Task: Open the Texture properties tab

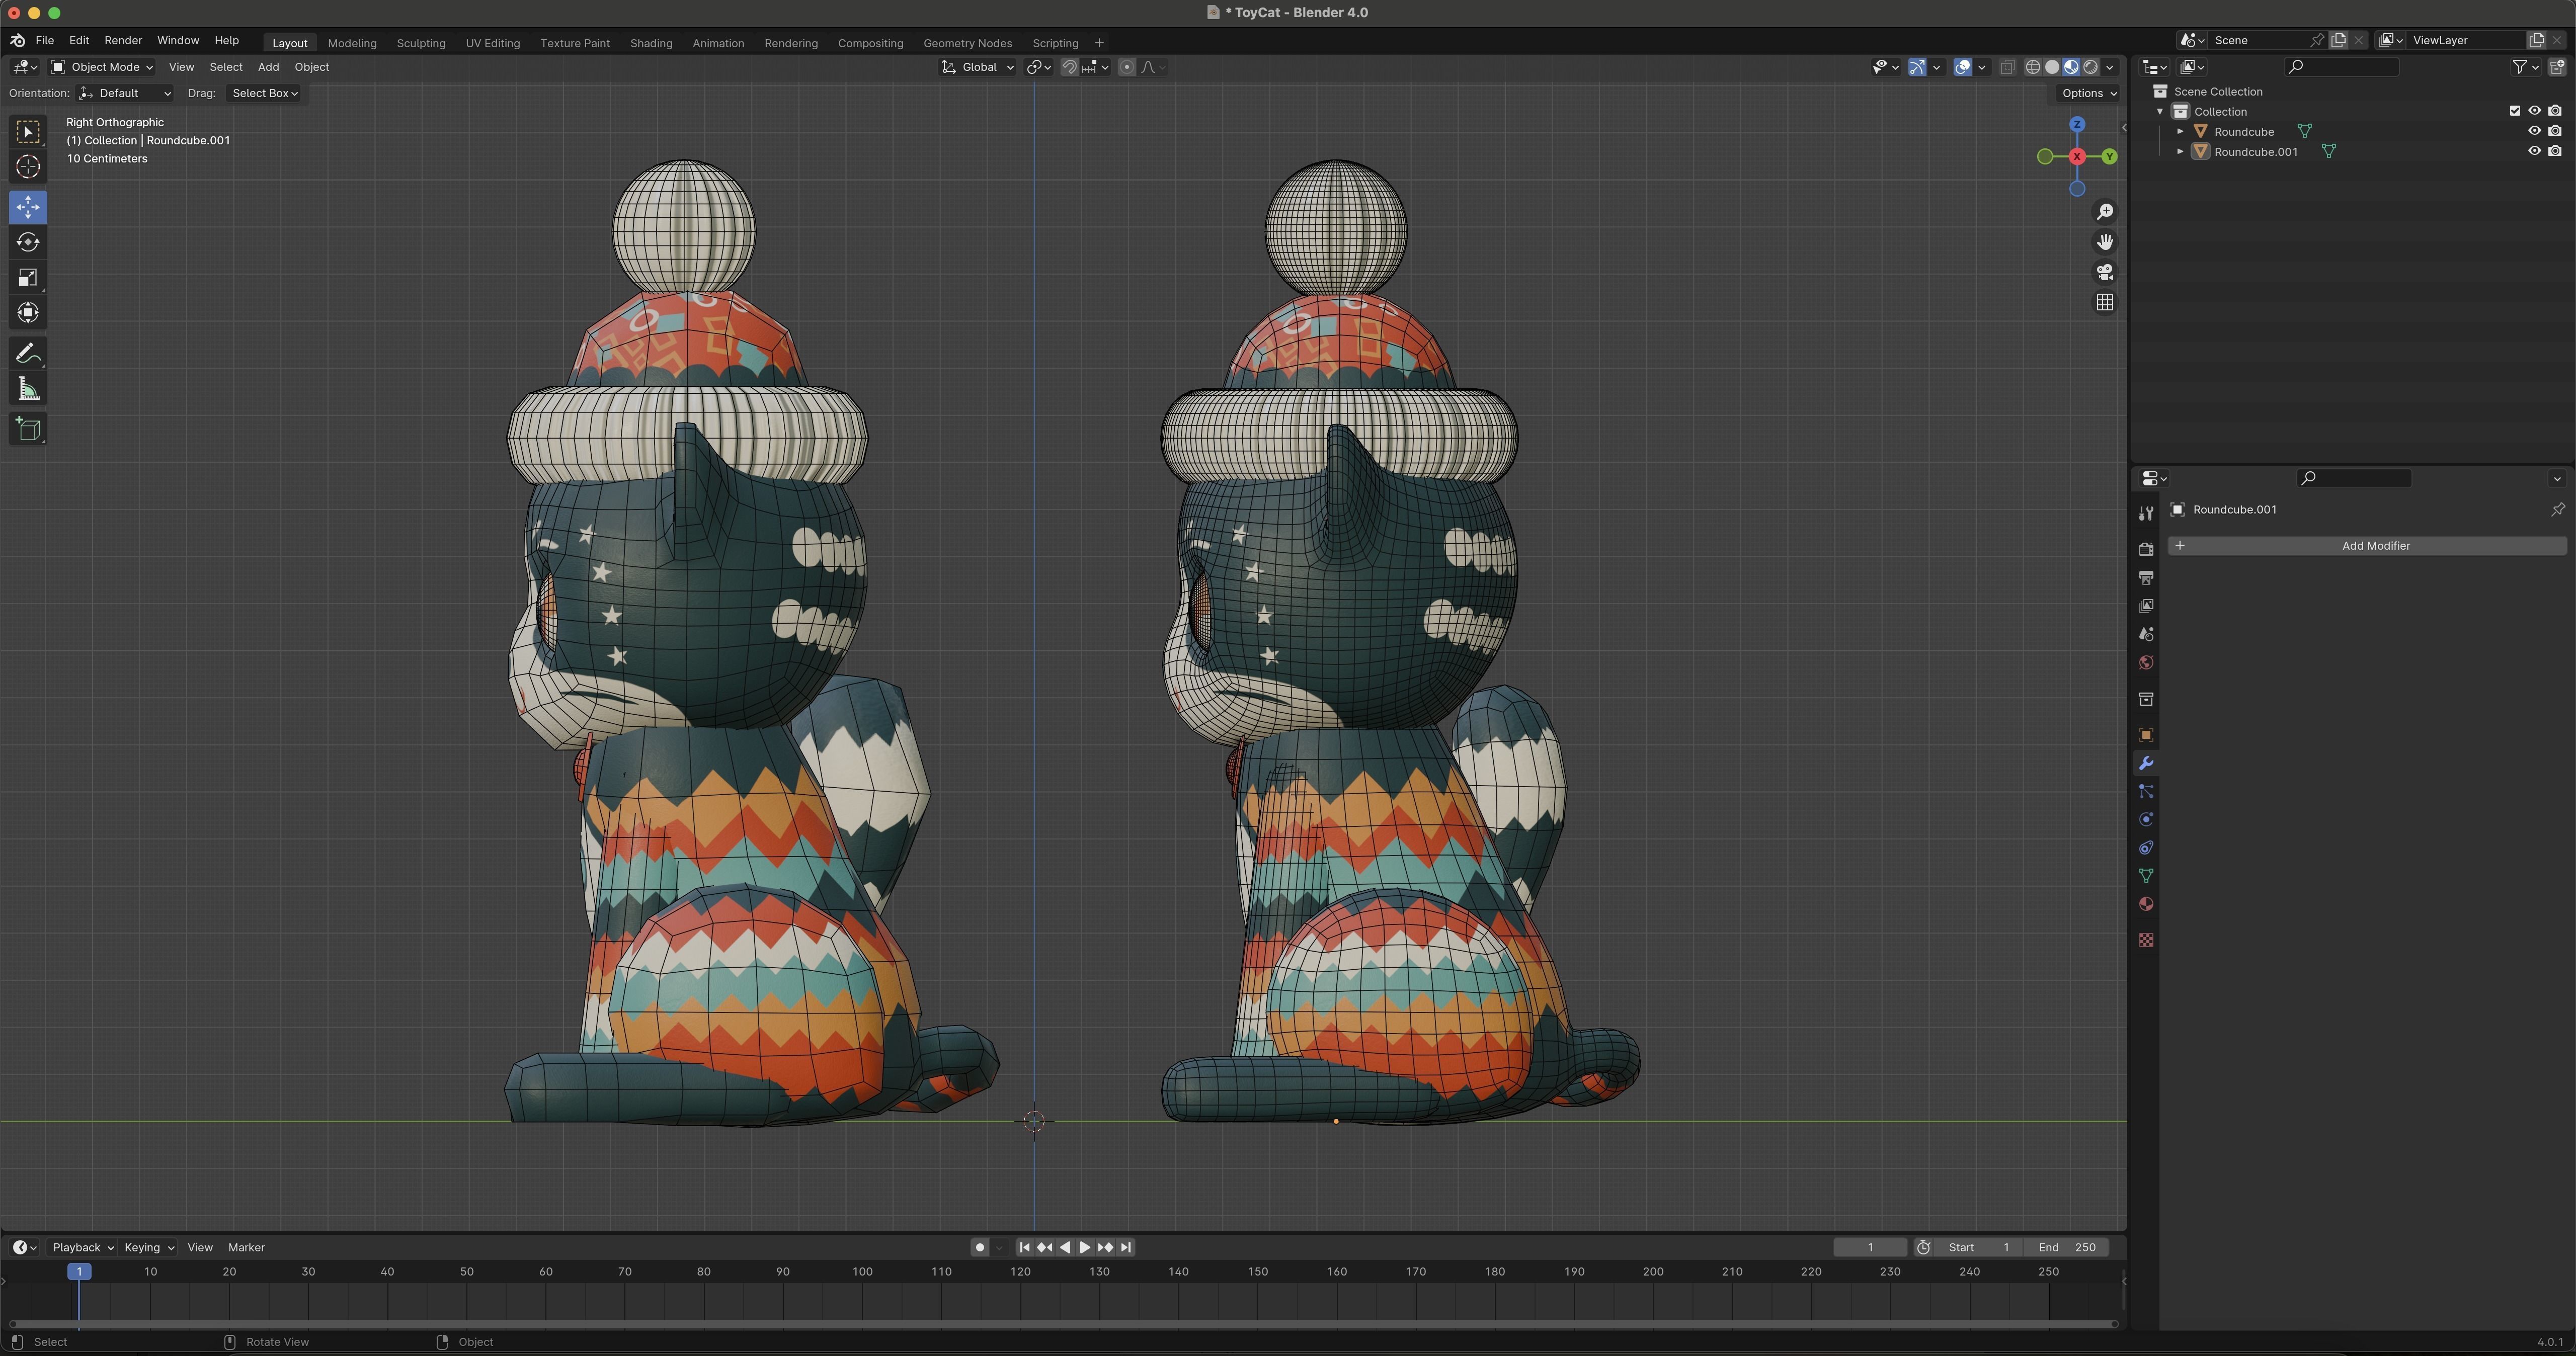Action: (x=2146, y=940)
